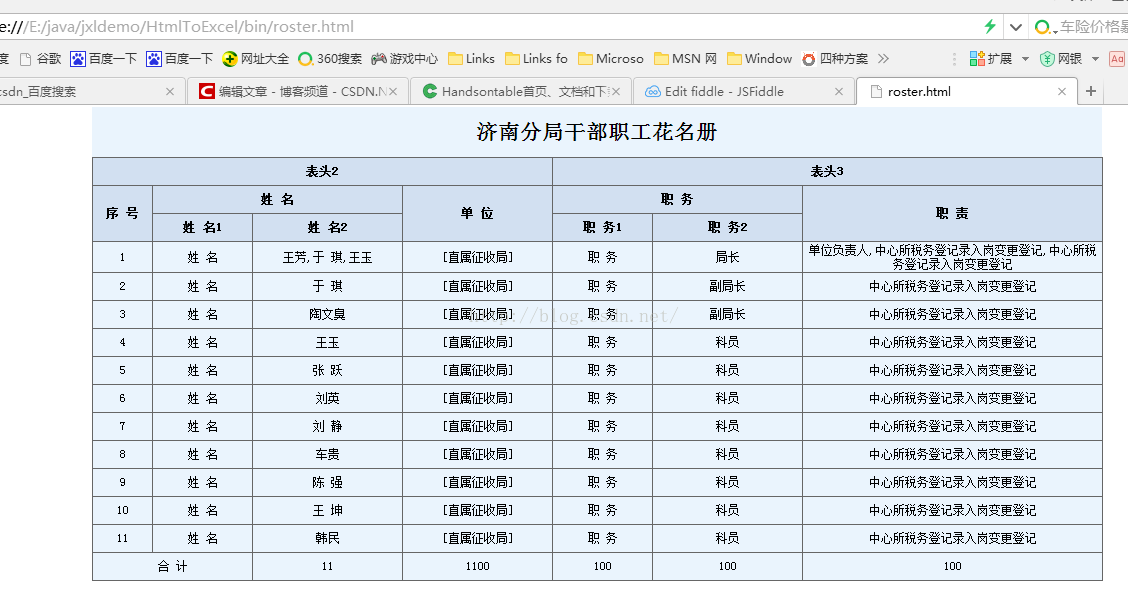Switch to the 编辑文章 CSDN tab
The width and height of the screenshot is (1128, 610).
[298, 91]
